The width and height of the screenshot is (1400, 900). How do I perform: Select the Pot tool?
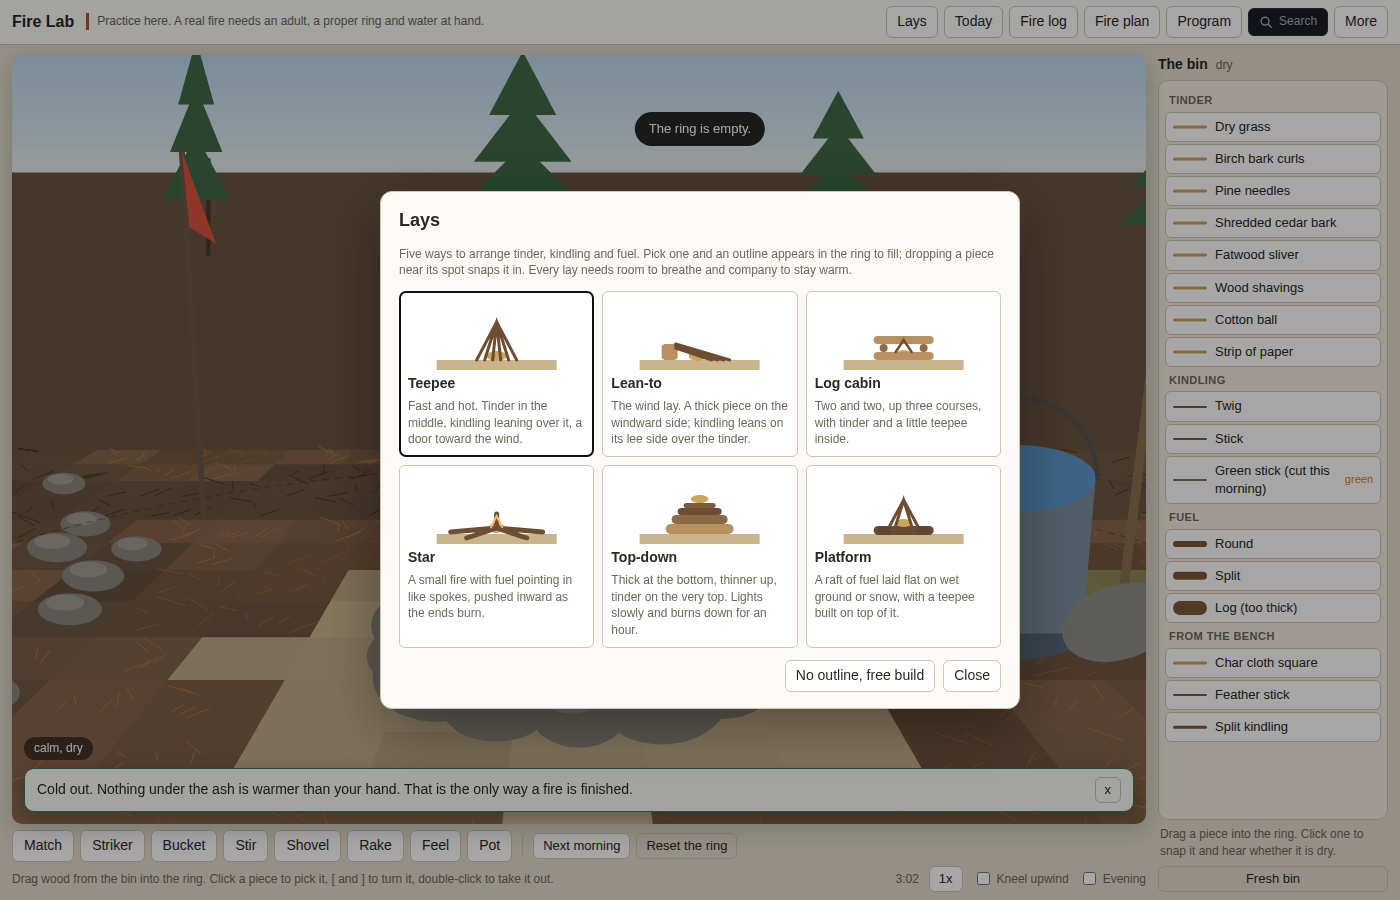[x=490, y=846]
